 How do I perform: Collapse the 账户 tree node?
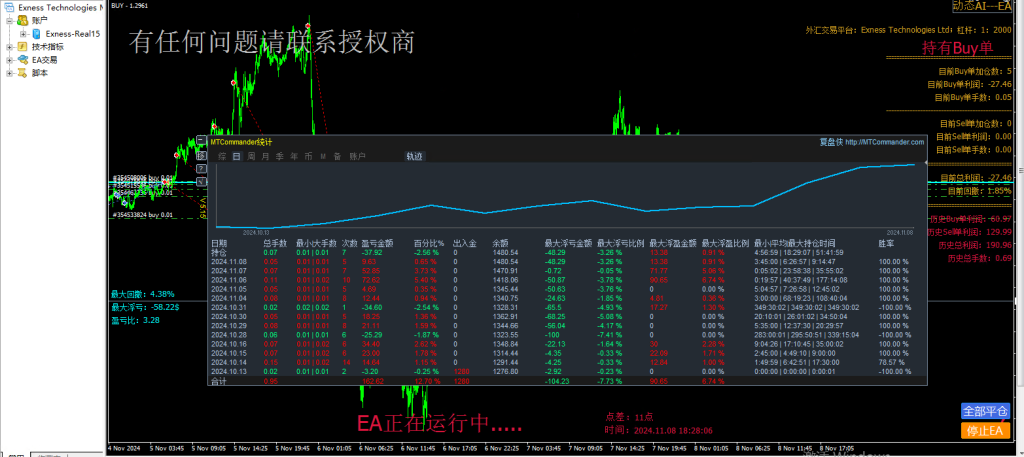10,21
